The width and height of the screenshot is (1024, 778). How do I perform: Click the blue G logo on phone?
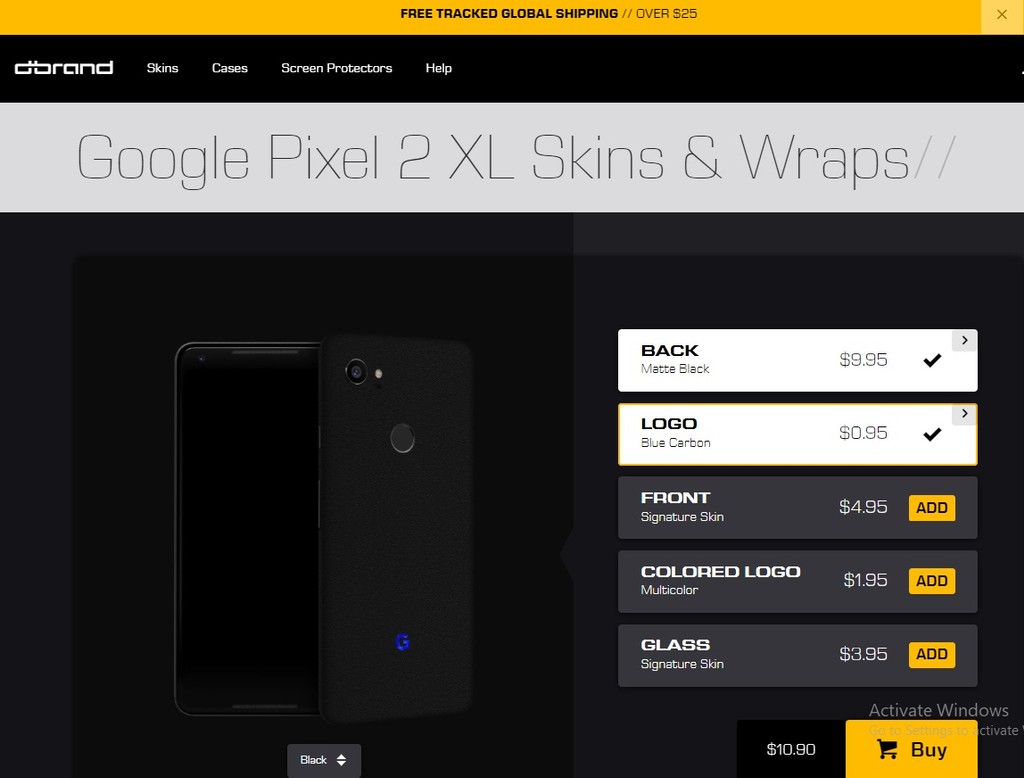(402, 642)
